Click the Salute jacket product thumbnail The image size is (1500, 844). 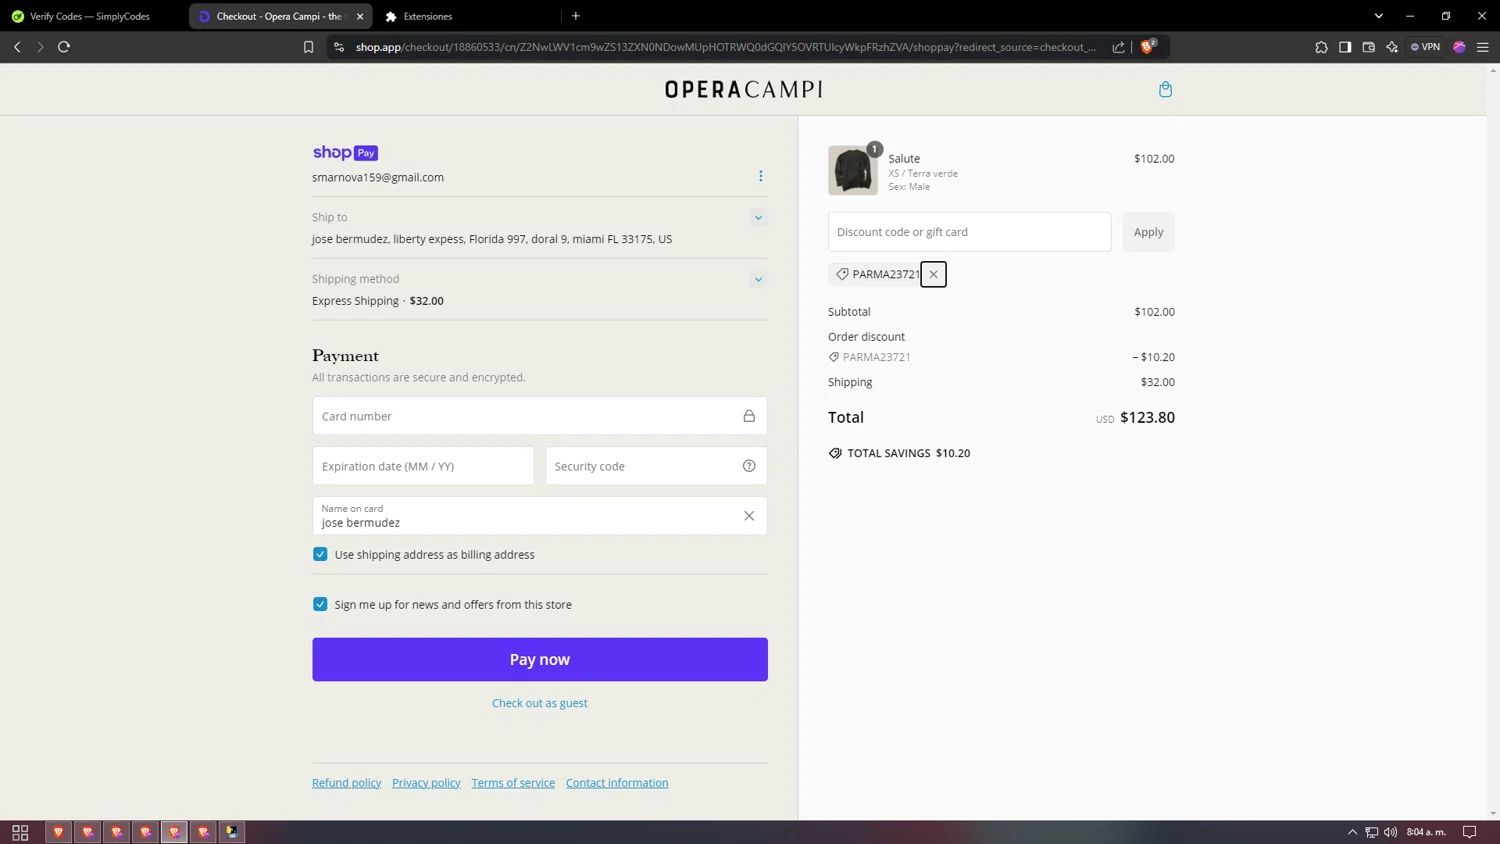[853, 170]
